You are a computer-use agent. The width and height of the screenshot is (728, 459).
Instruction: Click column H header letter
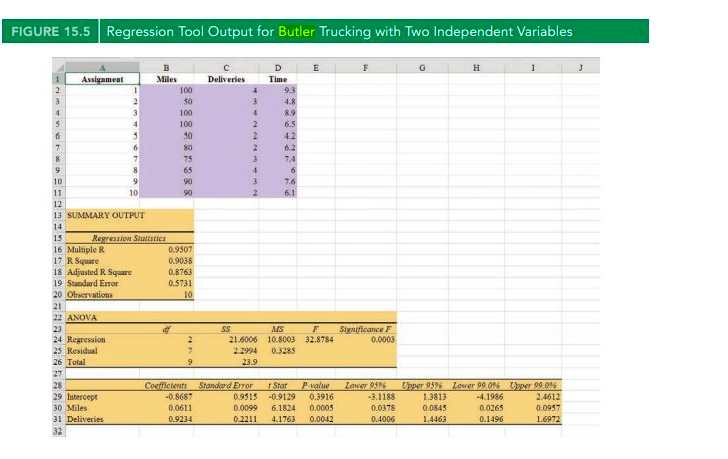pyautogui.click(x=476, y=68)
